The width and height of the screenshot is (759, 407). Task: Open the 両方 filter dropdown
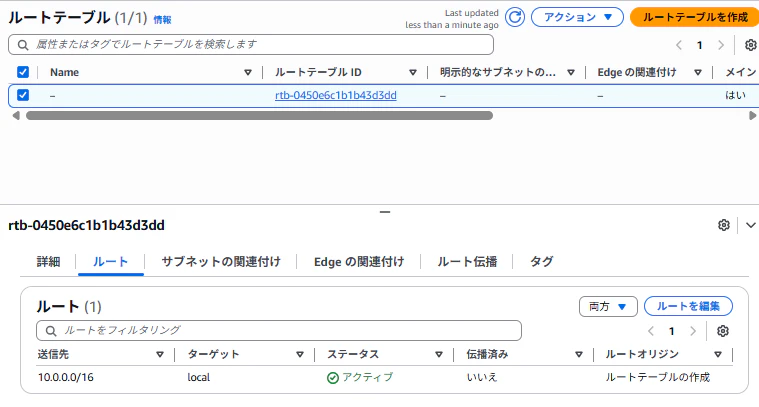(608, 306)
